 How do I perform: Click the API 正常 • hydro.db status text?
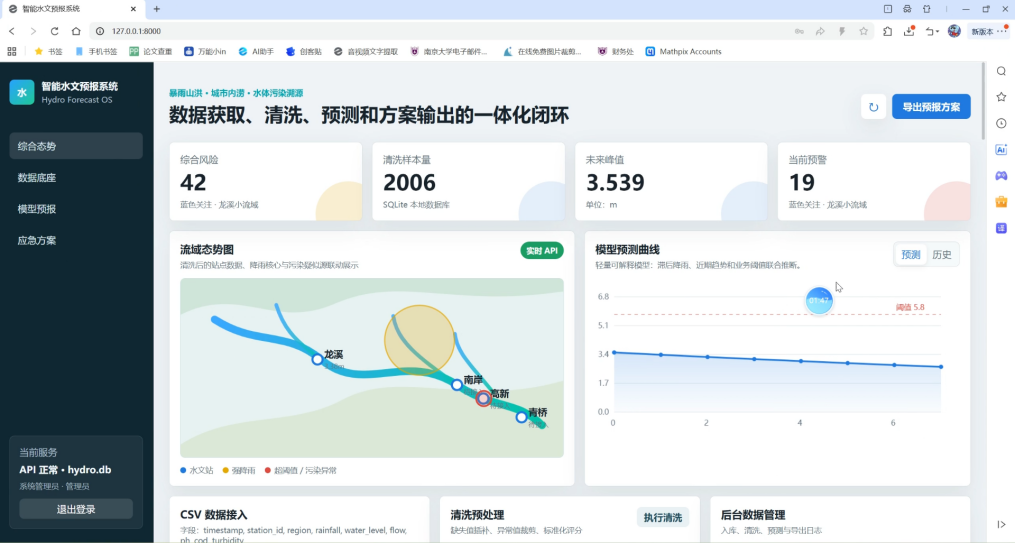click(65, 470)
